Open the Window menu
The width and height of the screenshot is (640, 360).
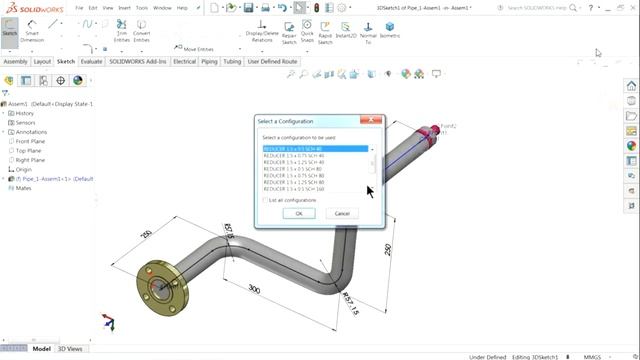(x=162, y=8)
